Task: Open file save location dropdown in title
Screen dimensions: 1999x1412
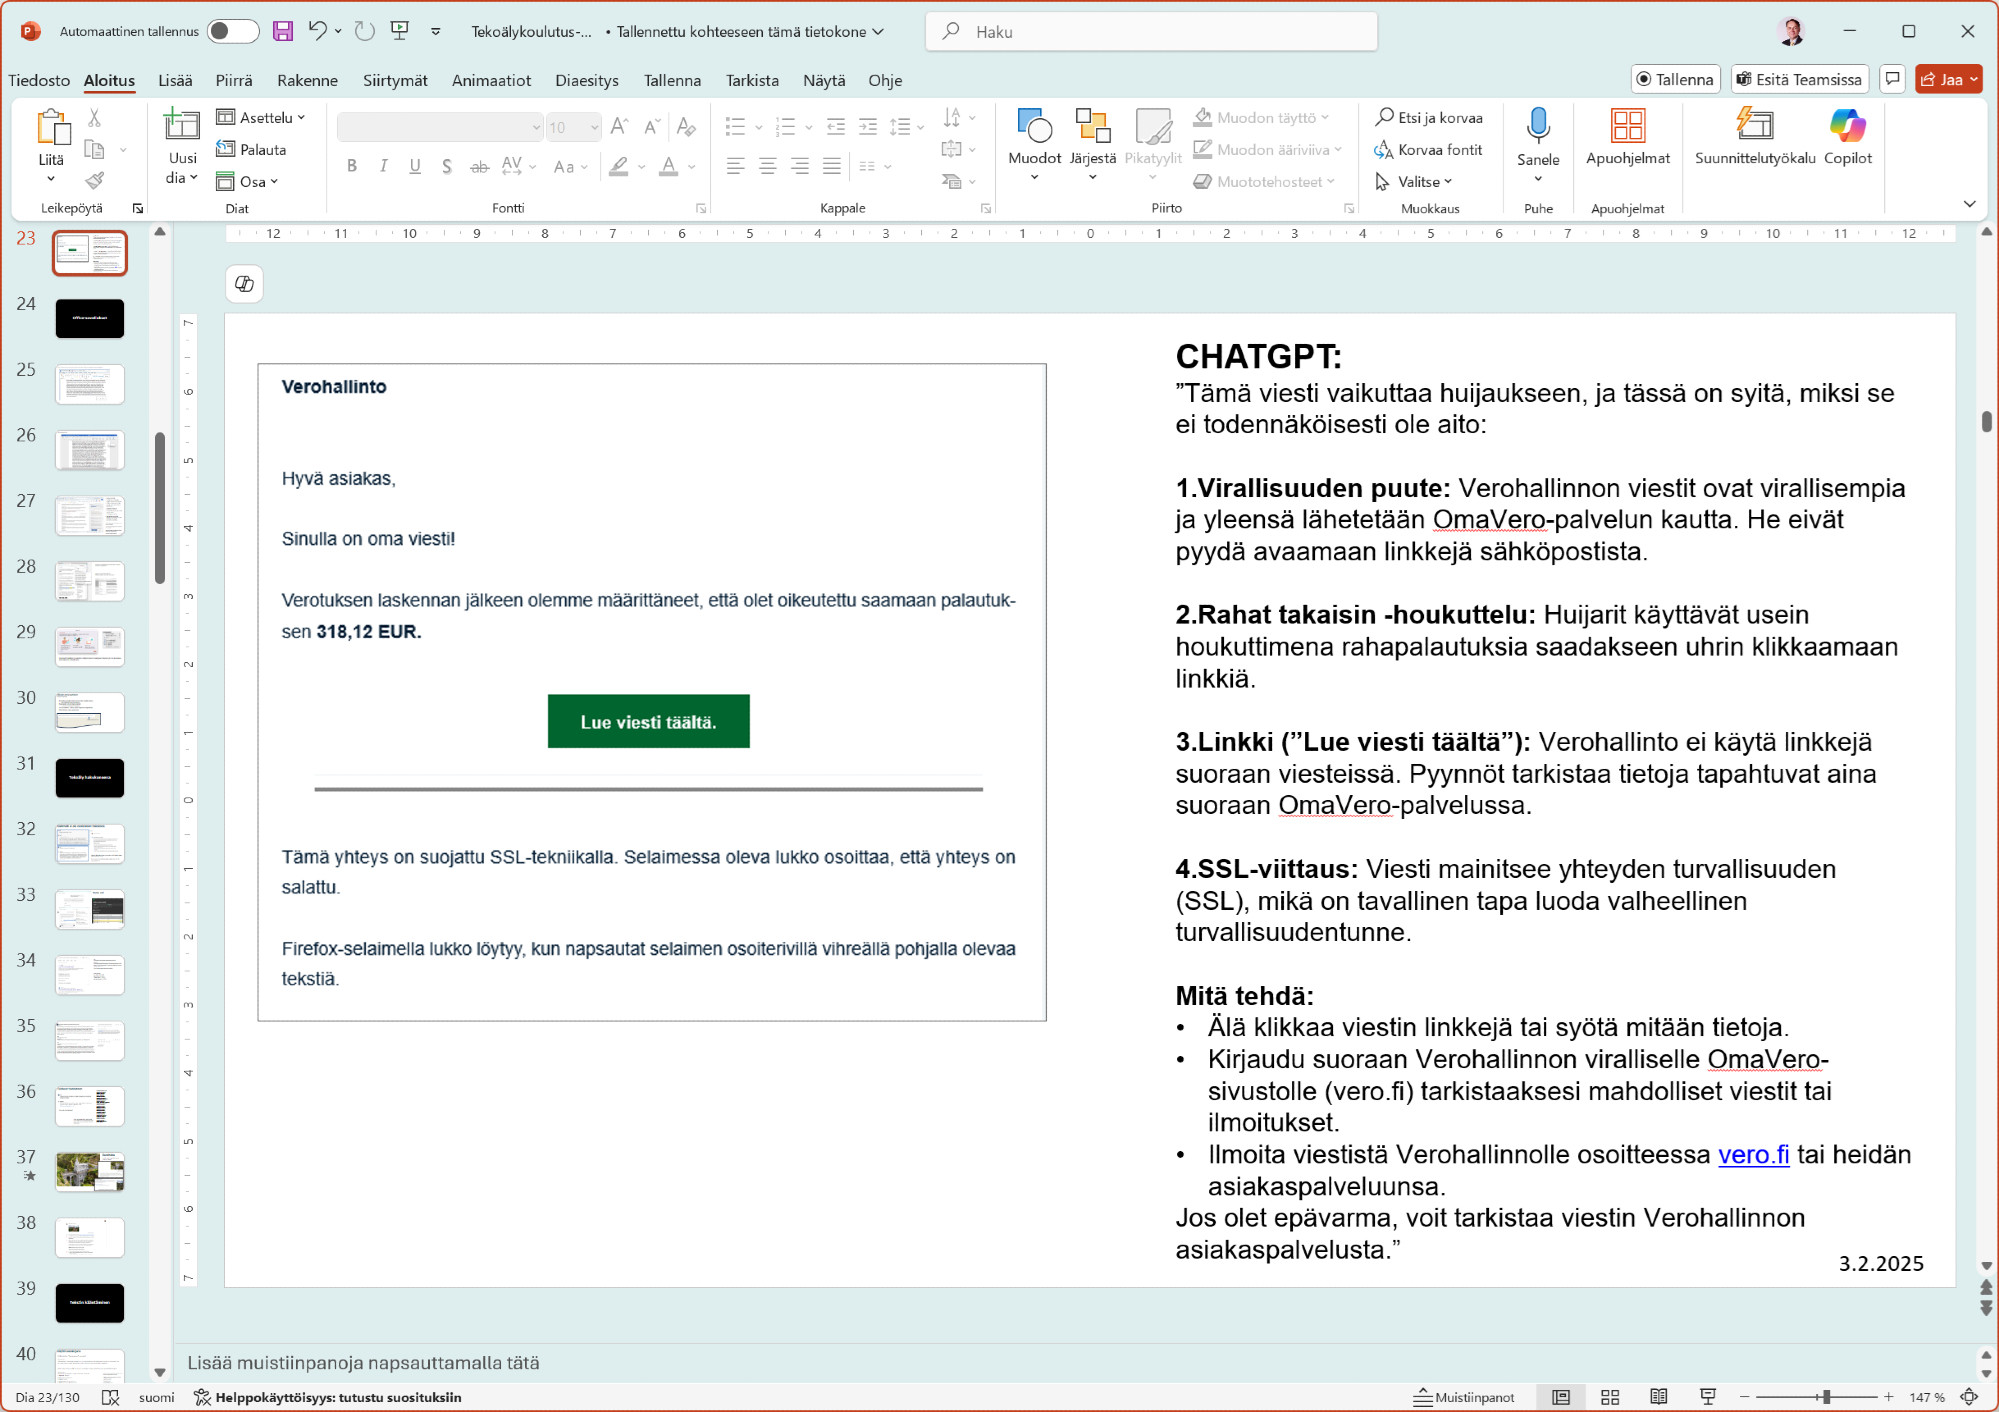Action: 878,31
